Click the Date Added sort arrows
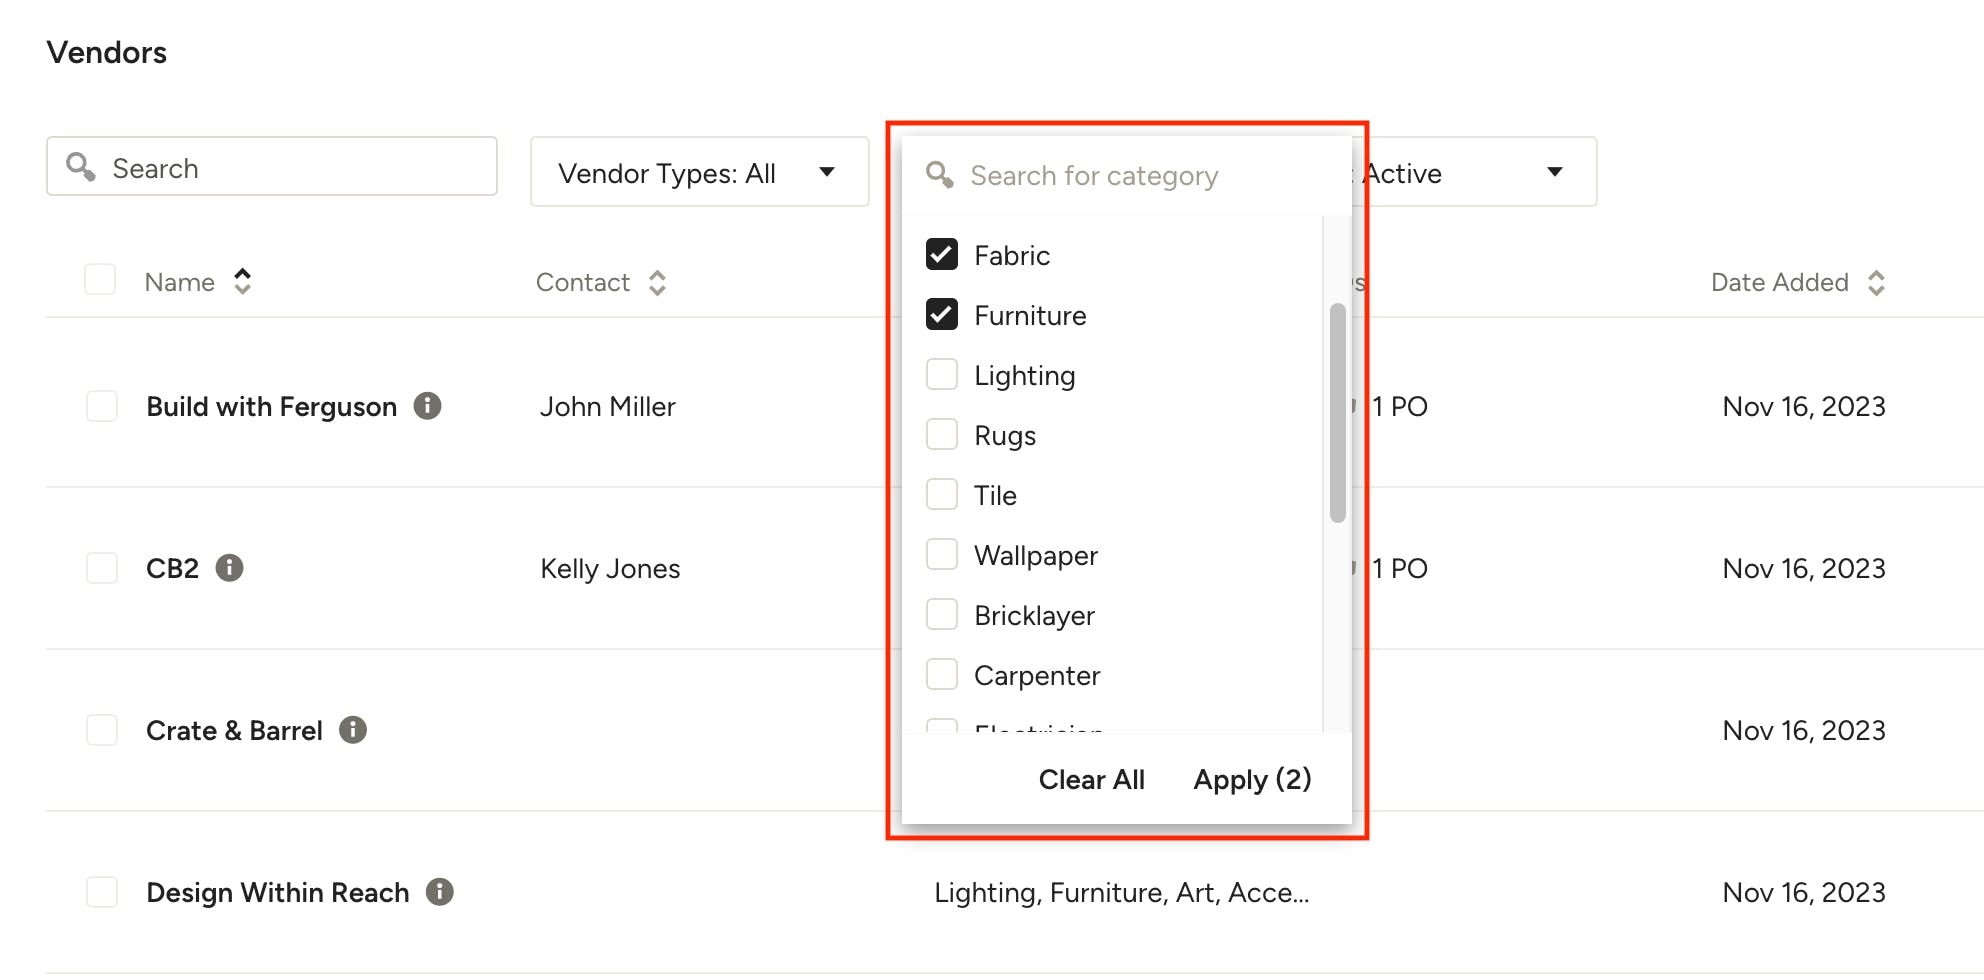Screen dimensions: 1984x980 tap(1876, 283)
